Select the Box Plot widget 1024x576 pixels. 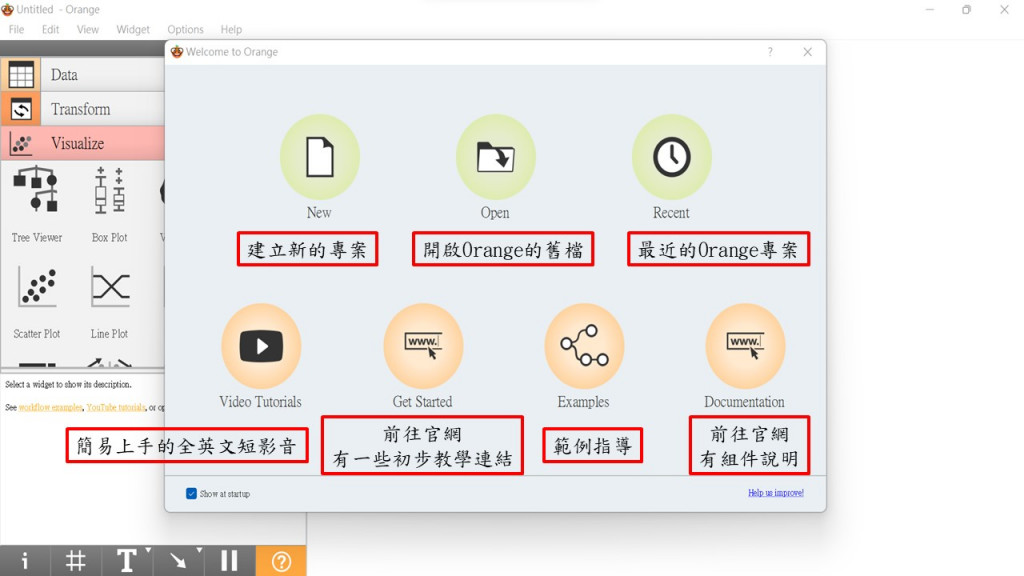pyautogui.click(x=109, y=204)
